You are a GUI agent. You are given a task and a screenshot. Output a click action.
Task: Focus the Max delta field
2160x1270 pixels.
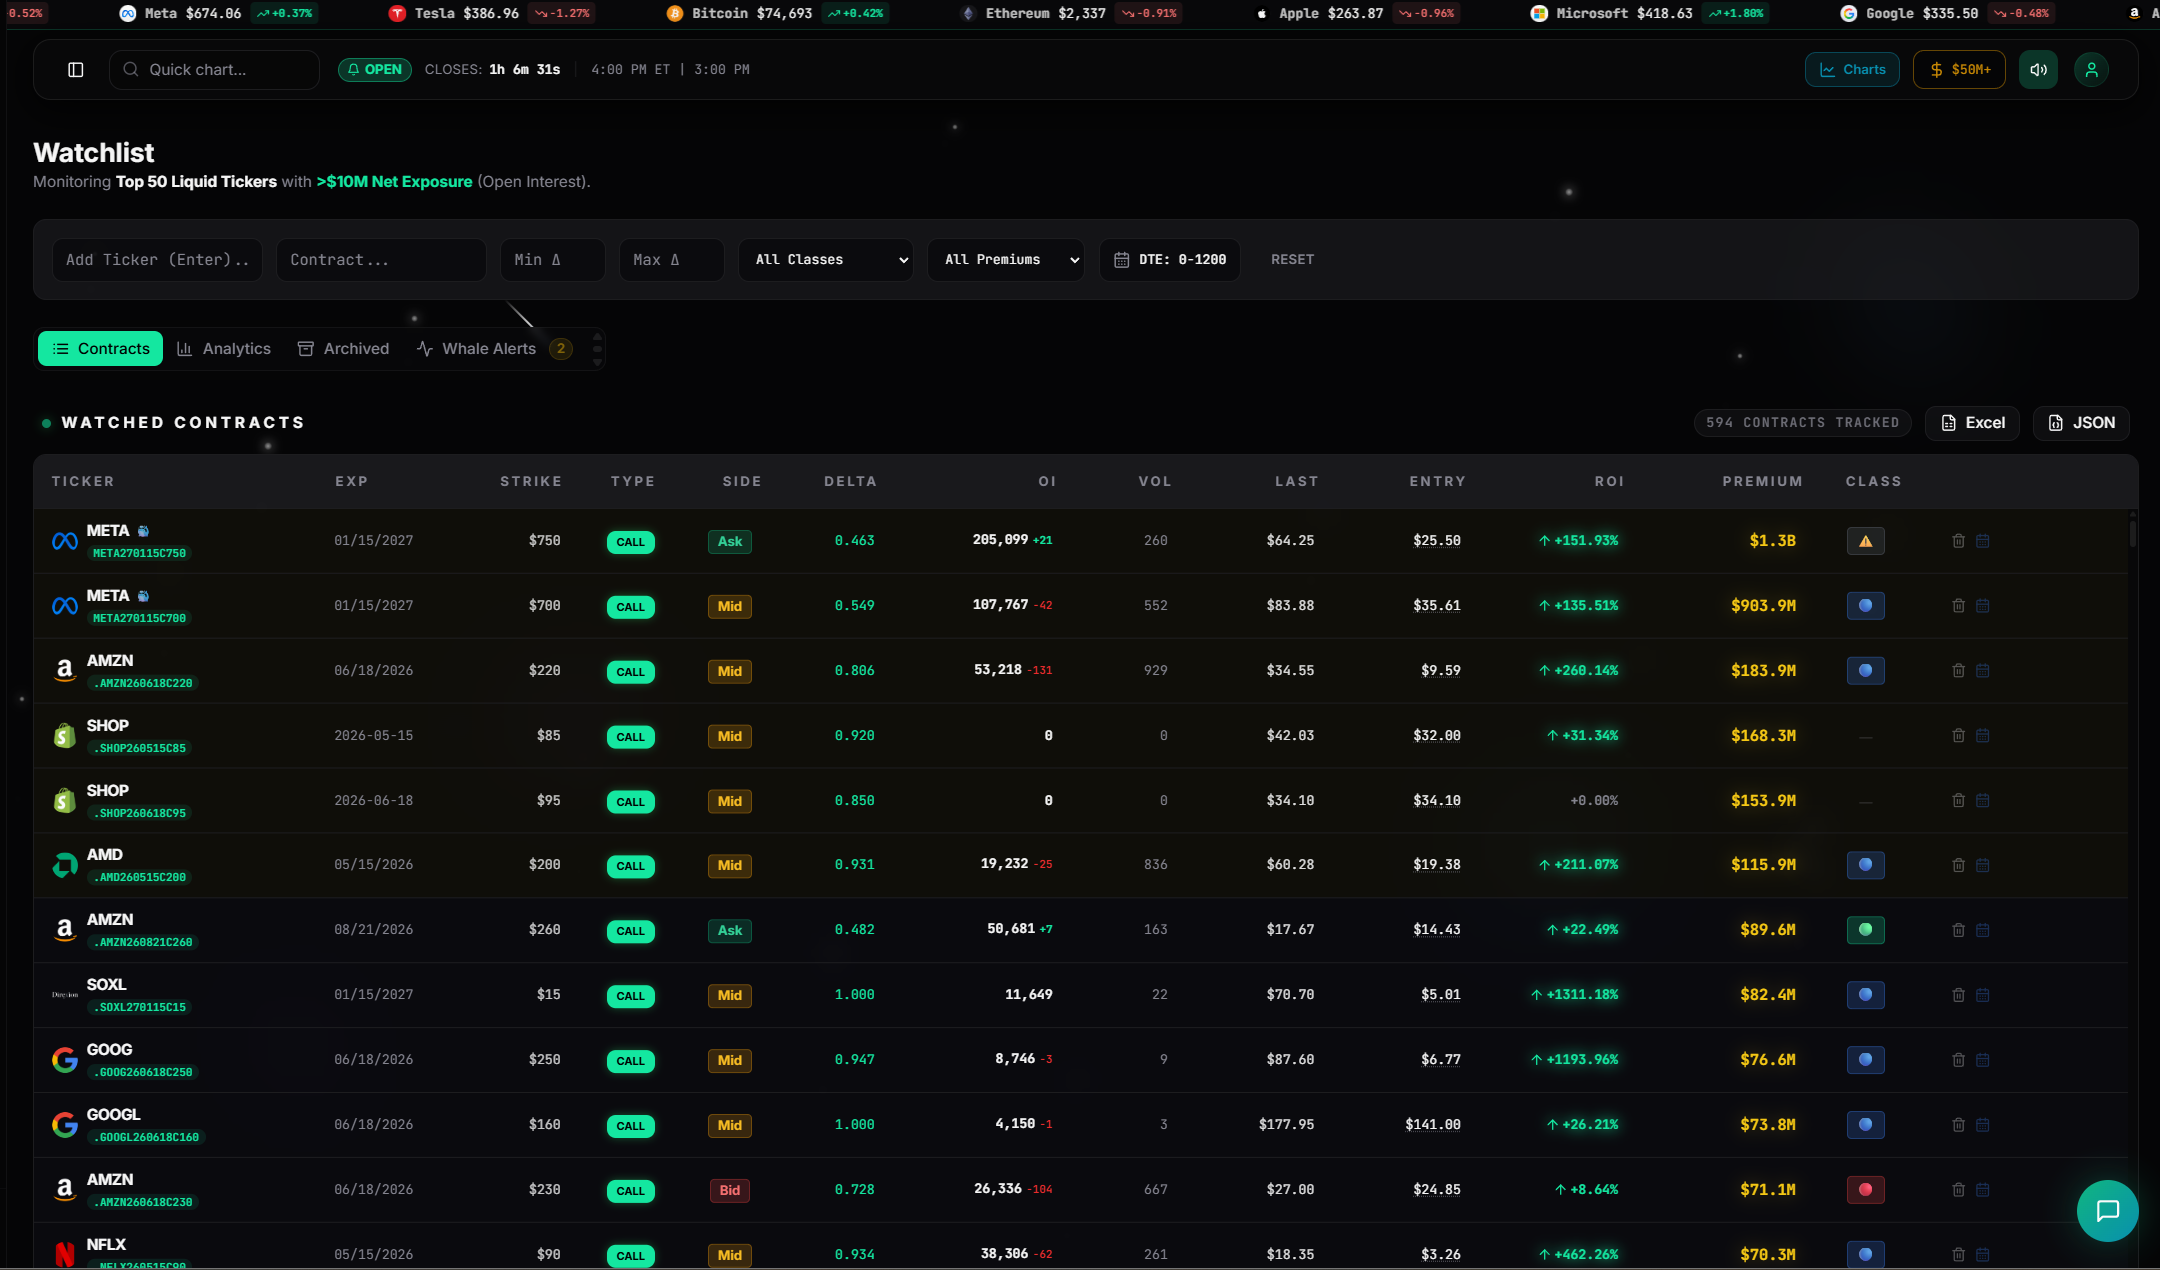(x=672, y=260)
